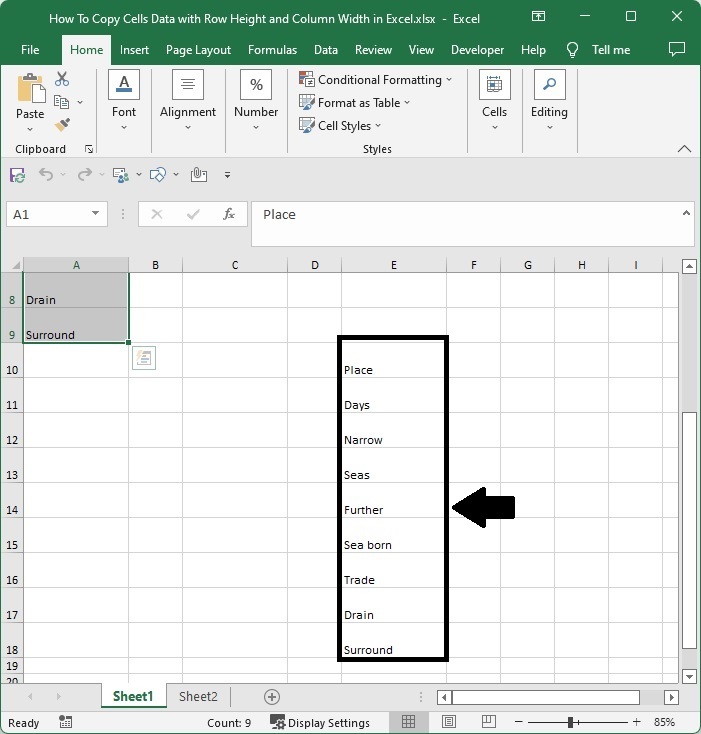The width and height of the screenshot is (701, 734).
Task: Switch to Normal view
Action: 409,721
